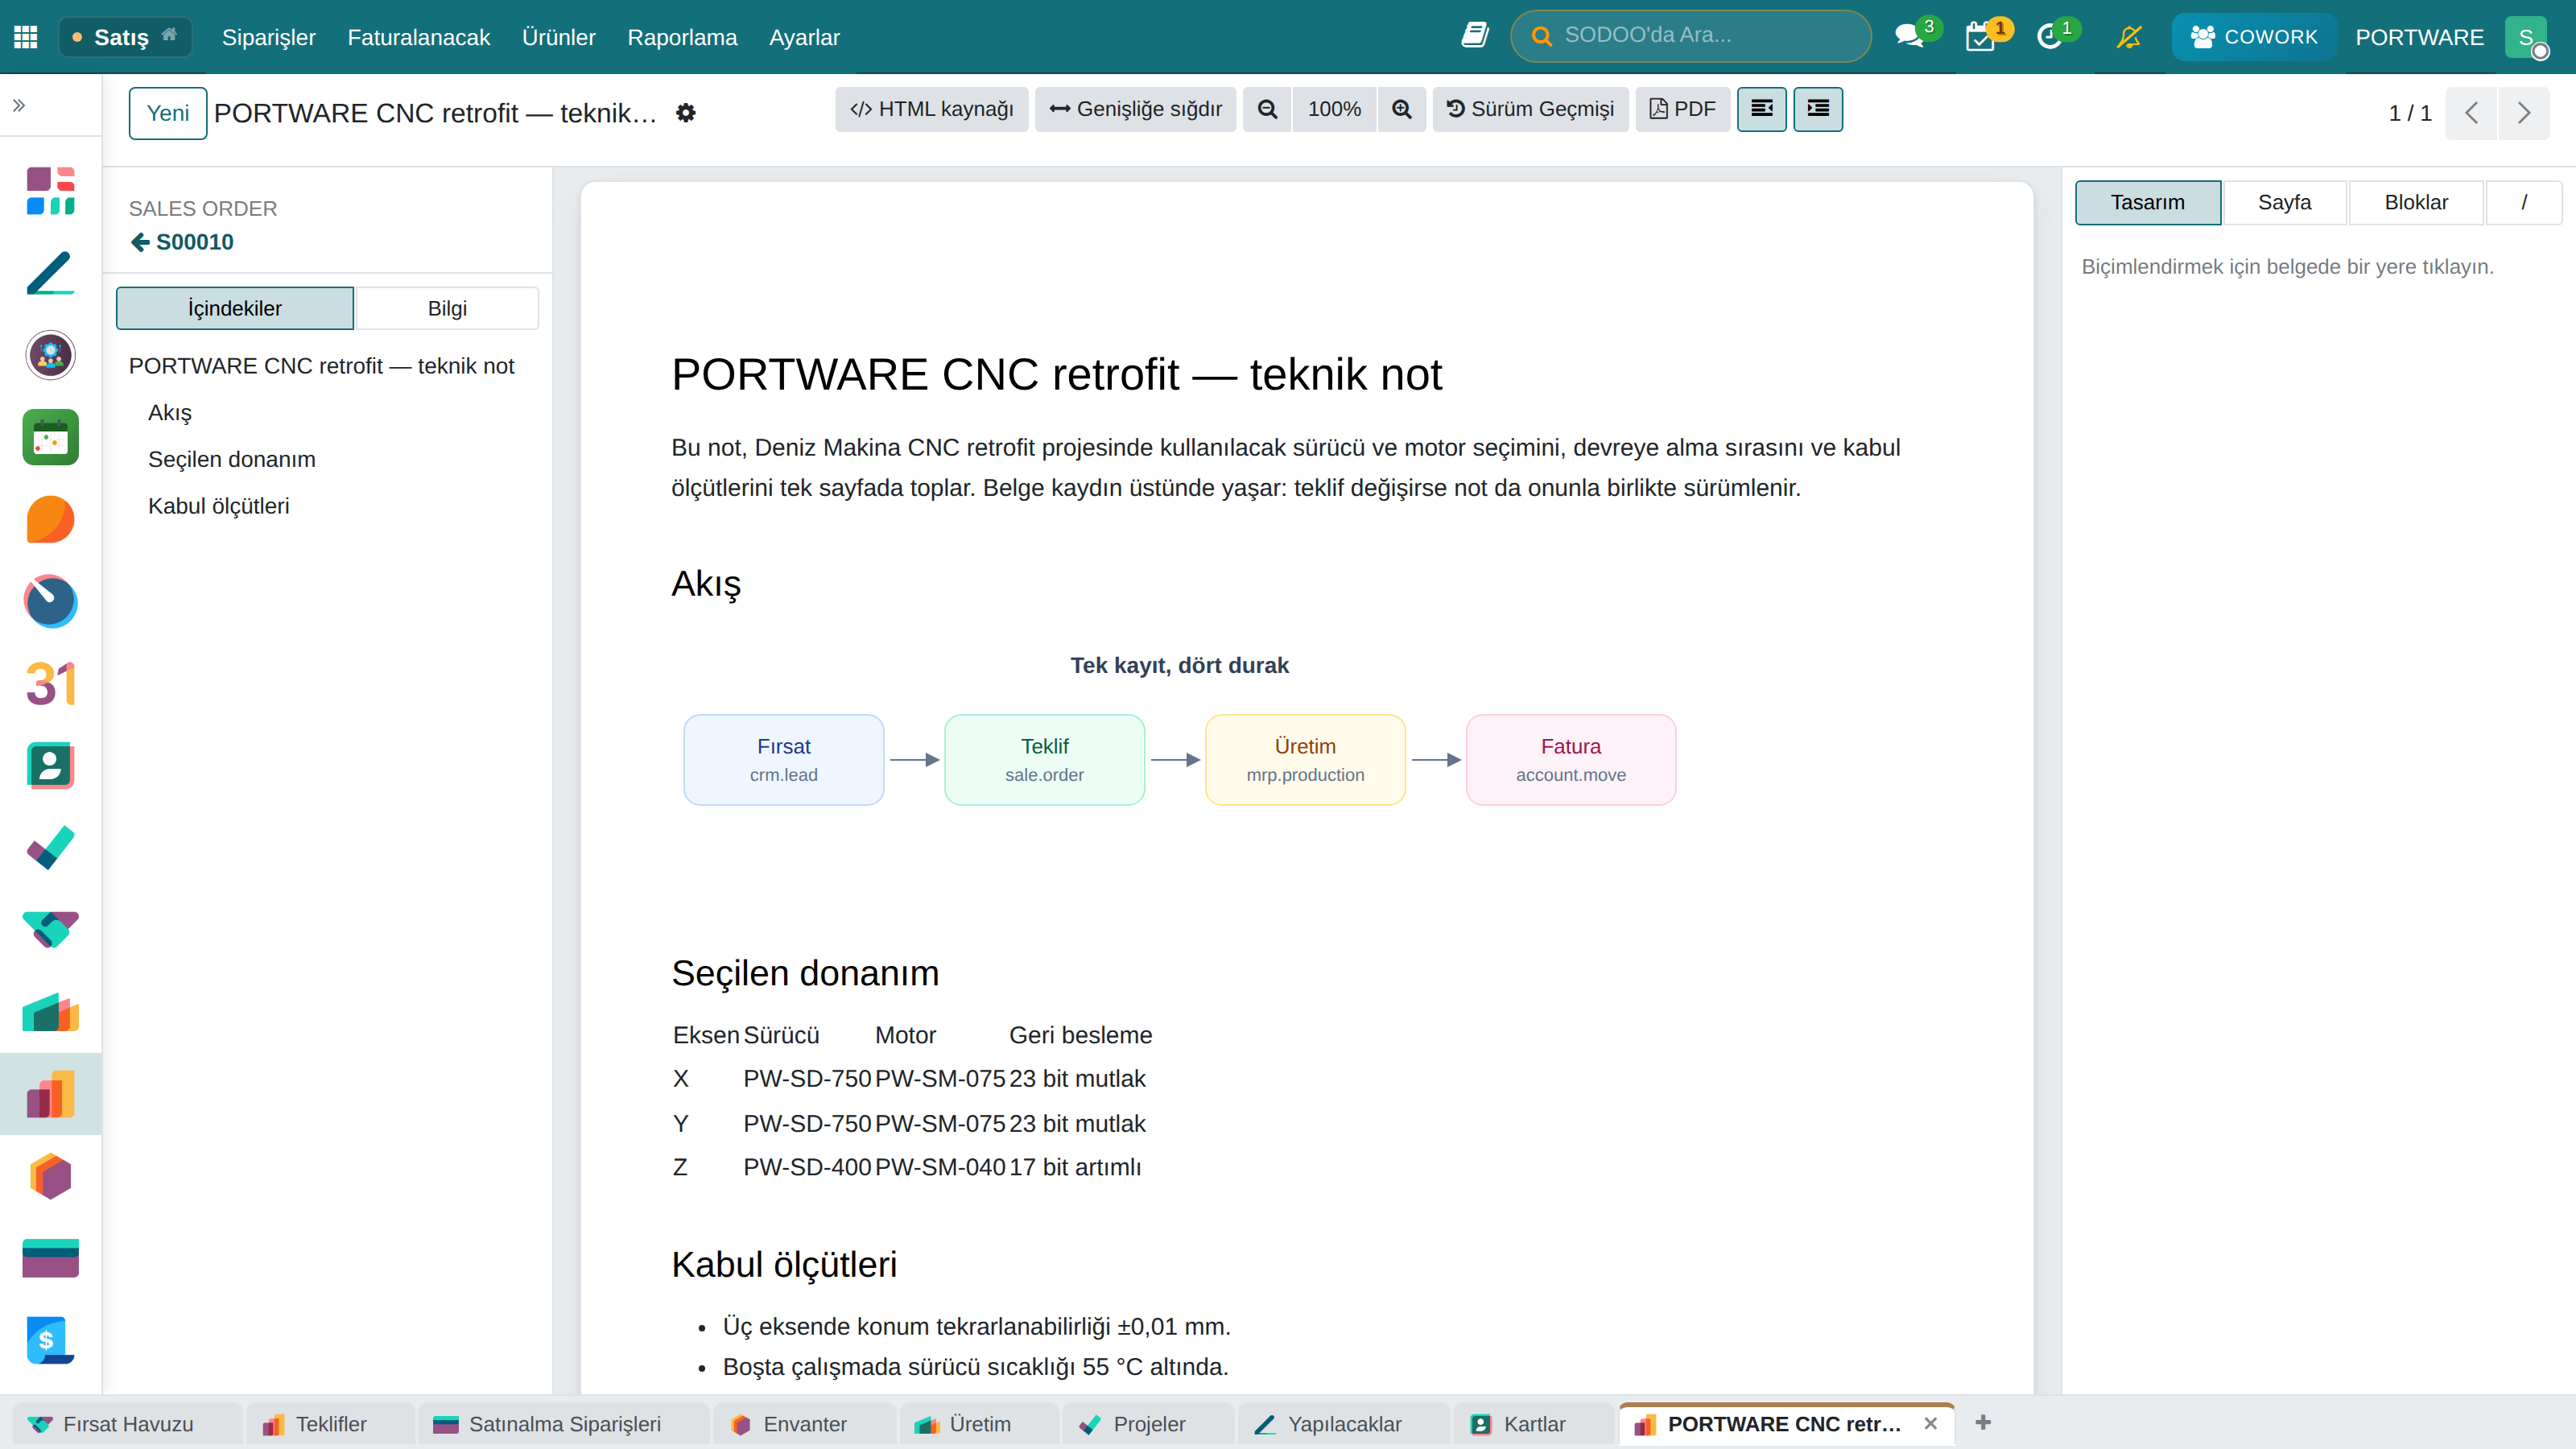Open the Inventory hexagon app in sidebar
This screenshot has width=2576, height=1449.
[x=50, y=1176]
